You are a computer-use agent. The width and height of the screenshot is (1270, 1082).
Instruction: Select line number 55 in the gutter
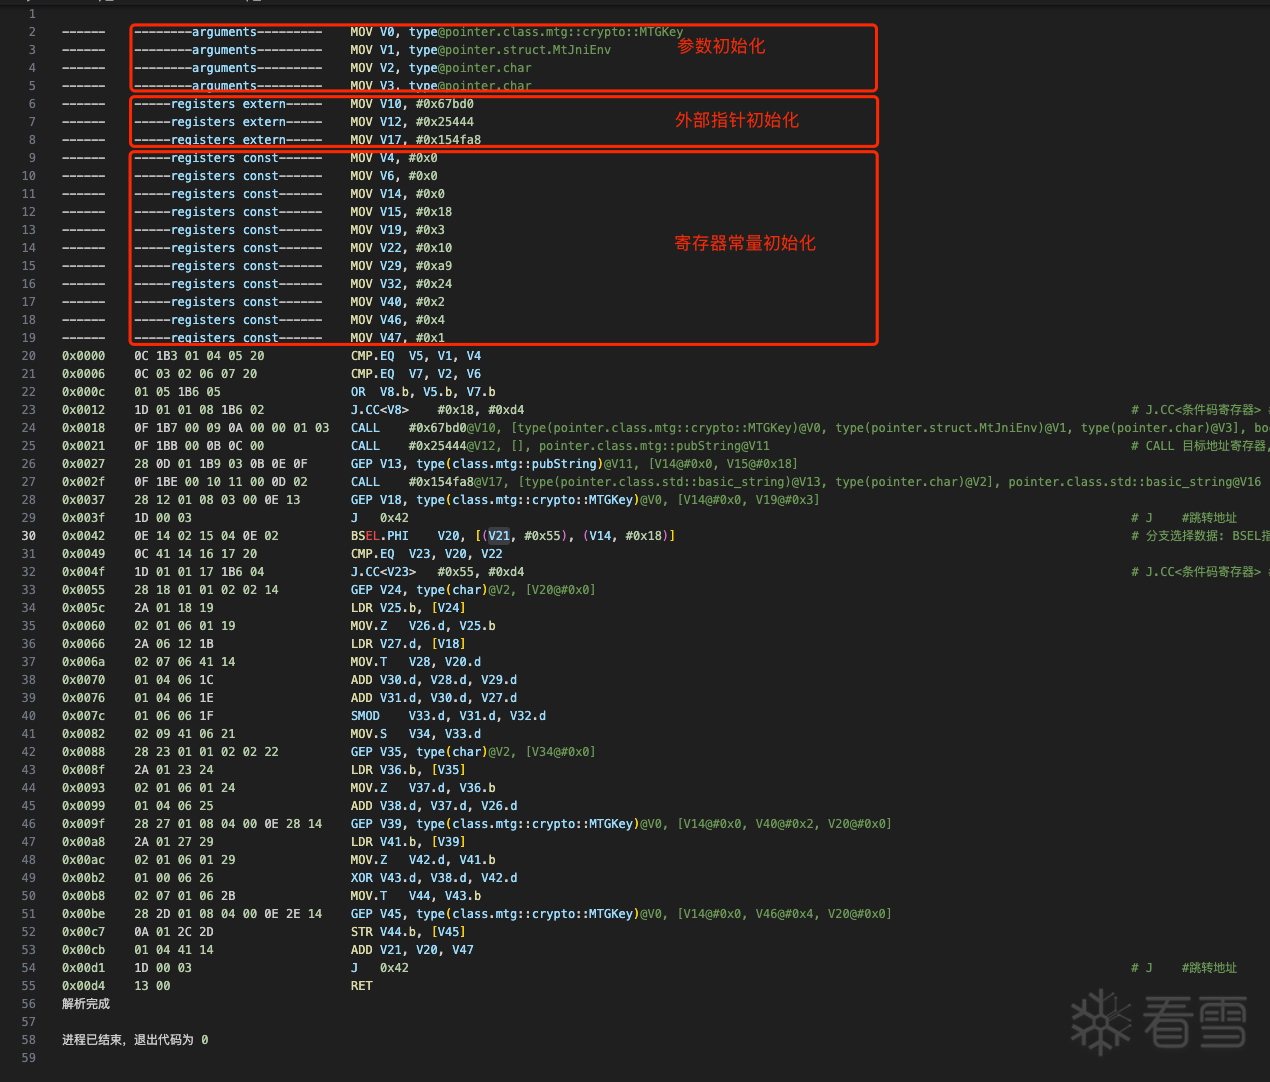29,986
